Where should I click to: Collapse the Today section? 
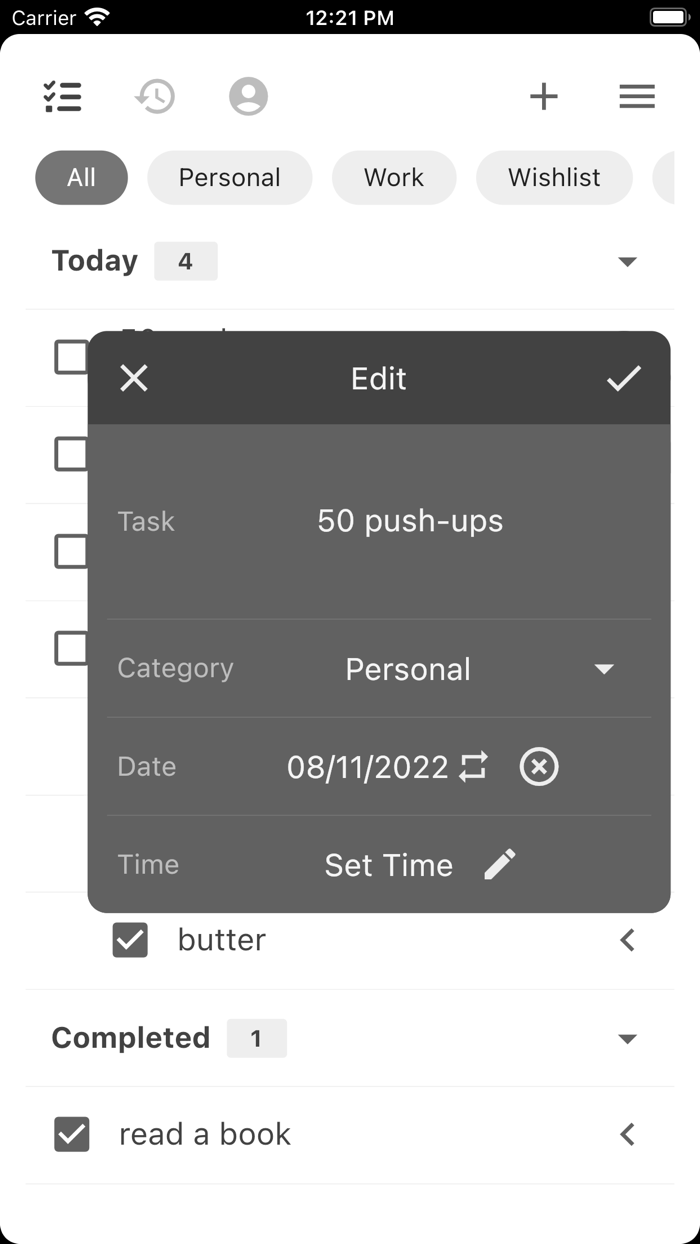628,261
